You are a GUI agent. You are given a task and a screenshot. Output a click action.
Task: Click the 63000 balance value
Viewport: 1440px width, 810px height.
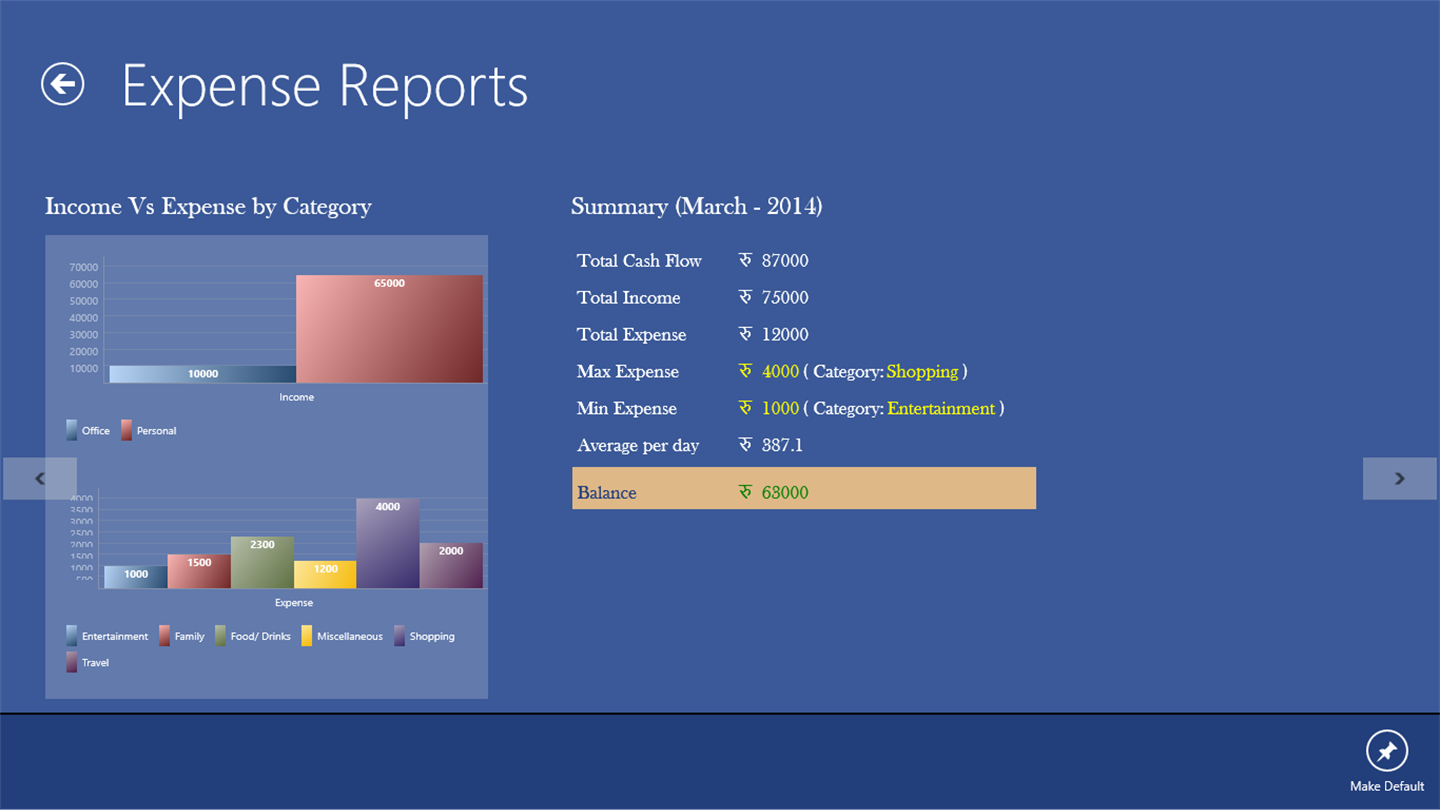[785, 493]
